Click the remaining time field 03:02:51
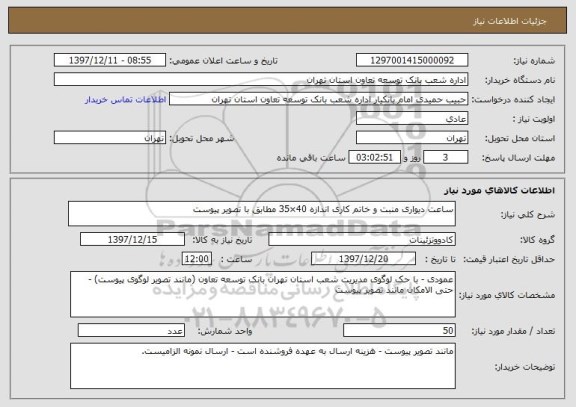576x407 pixels. [374, 157]
